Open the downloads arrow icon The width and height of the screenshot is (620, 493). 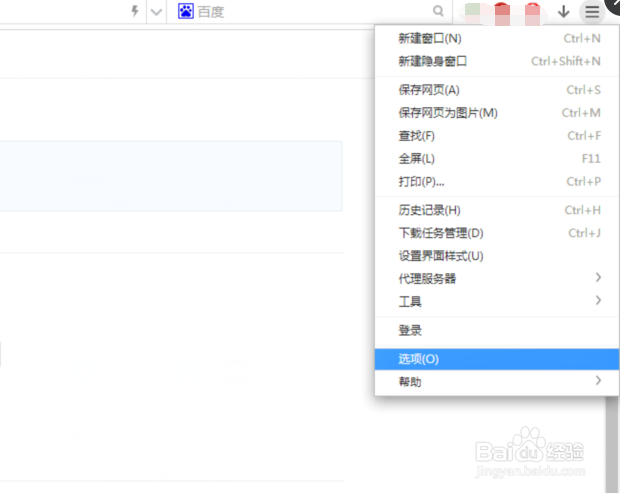[x=563, y=12]
